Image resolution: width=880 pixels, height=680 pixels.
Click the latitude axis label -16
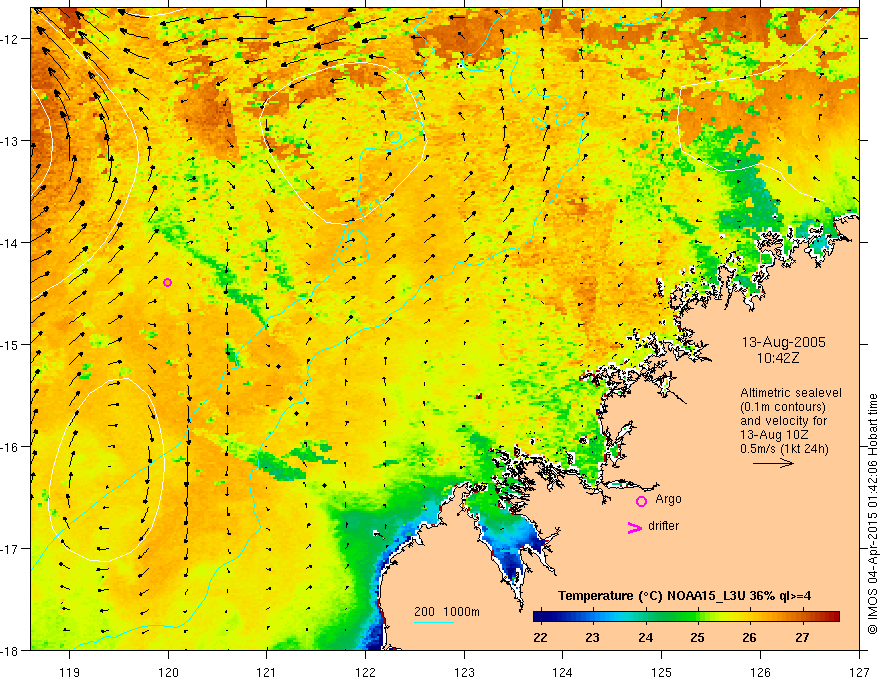coord(11,447)
